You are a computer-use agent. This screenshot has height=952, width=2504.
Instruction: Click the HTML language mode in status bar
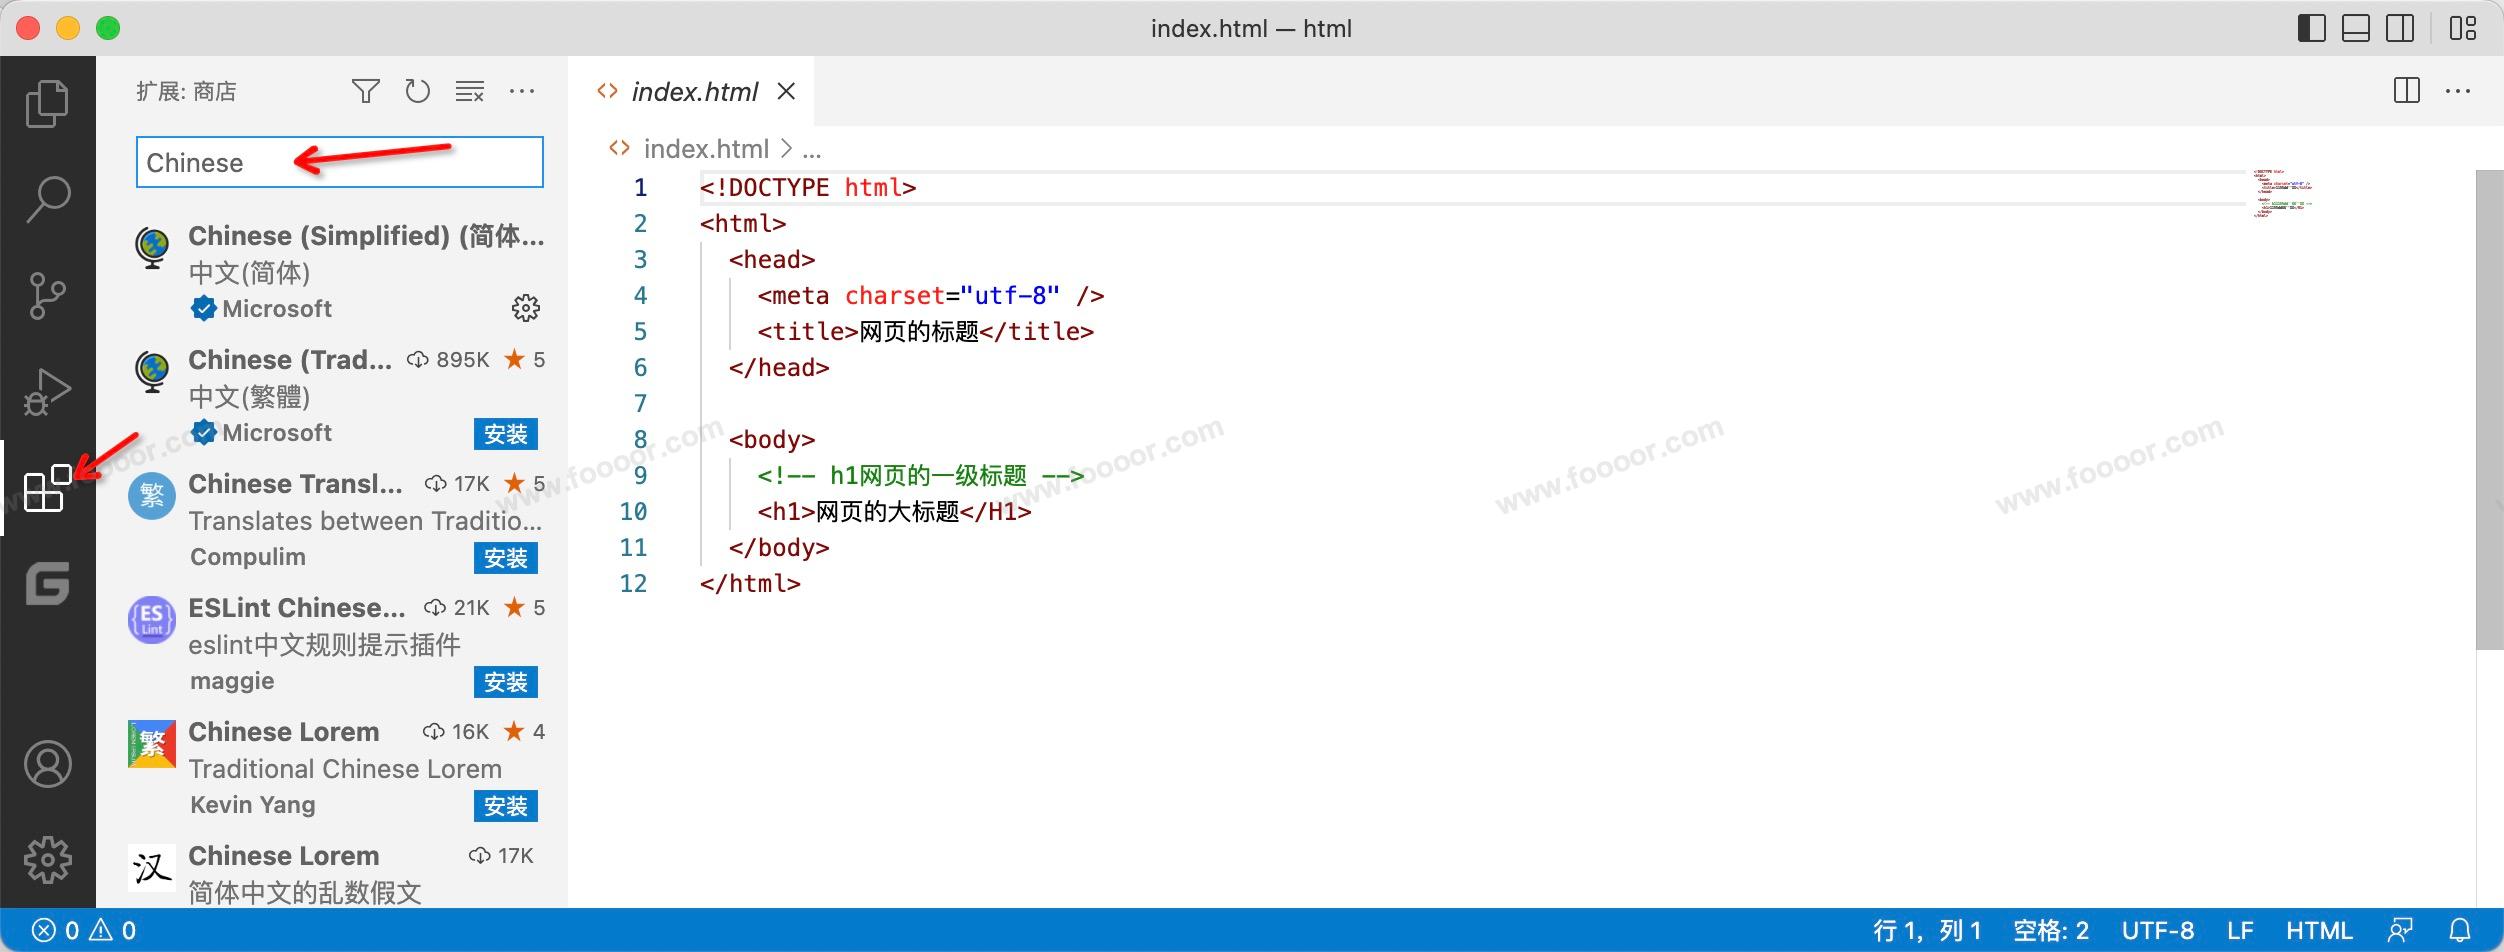click(2318, 931)
